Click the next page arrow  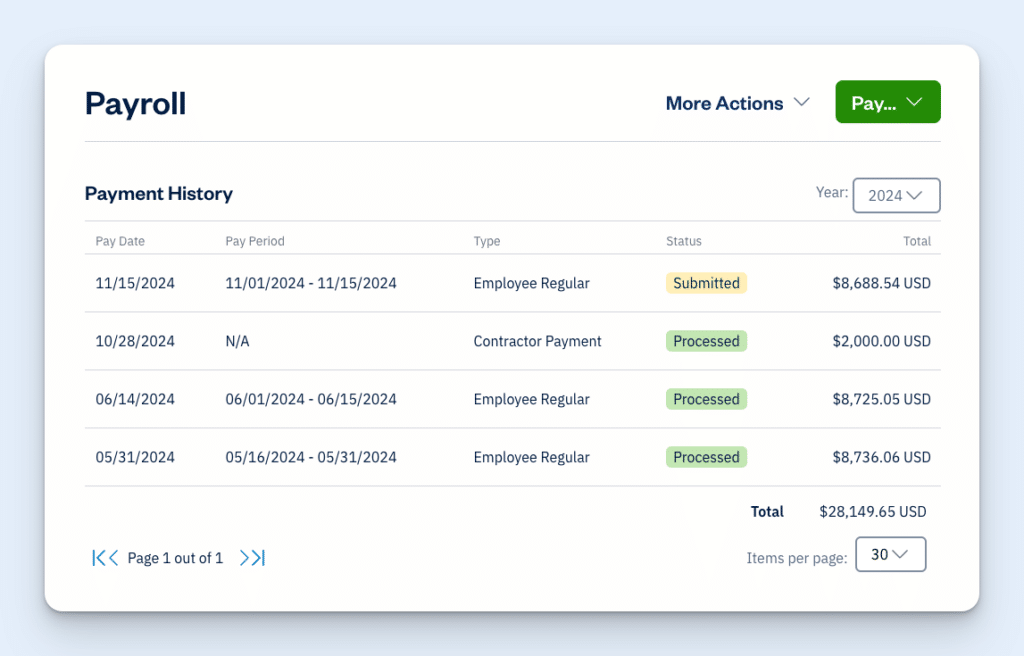point(245,558)
